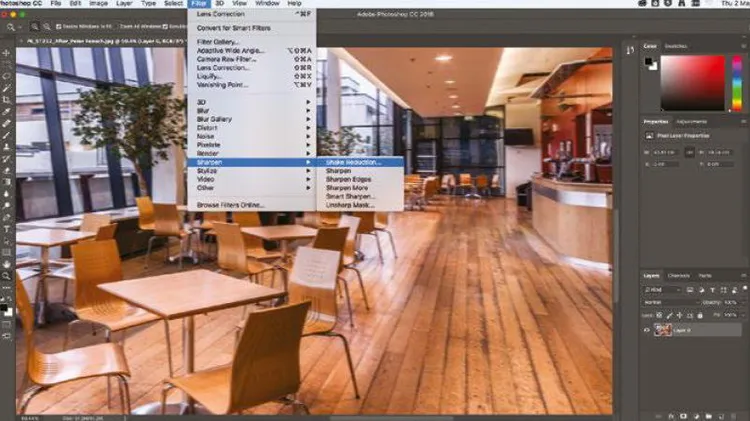Open the Normal blend mode dropdown
The height and width of the screenshot is (421, 750).
[671, 302]
